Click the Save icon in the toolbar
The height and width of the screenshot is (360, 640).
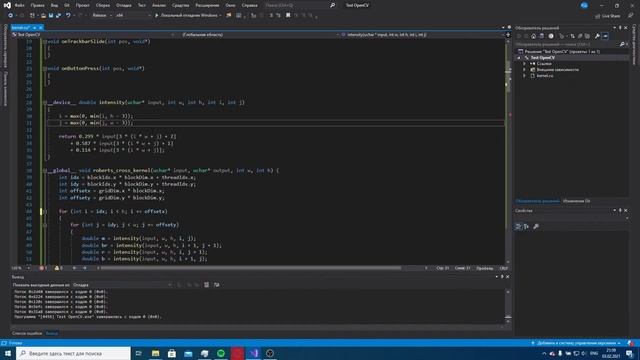click(51, 16)
